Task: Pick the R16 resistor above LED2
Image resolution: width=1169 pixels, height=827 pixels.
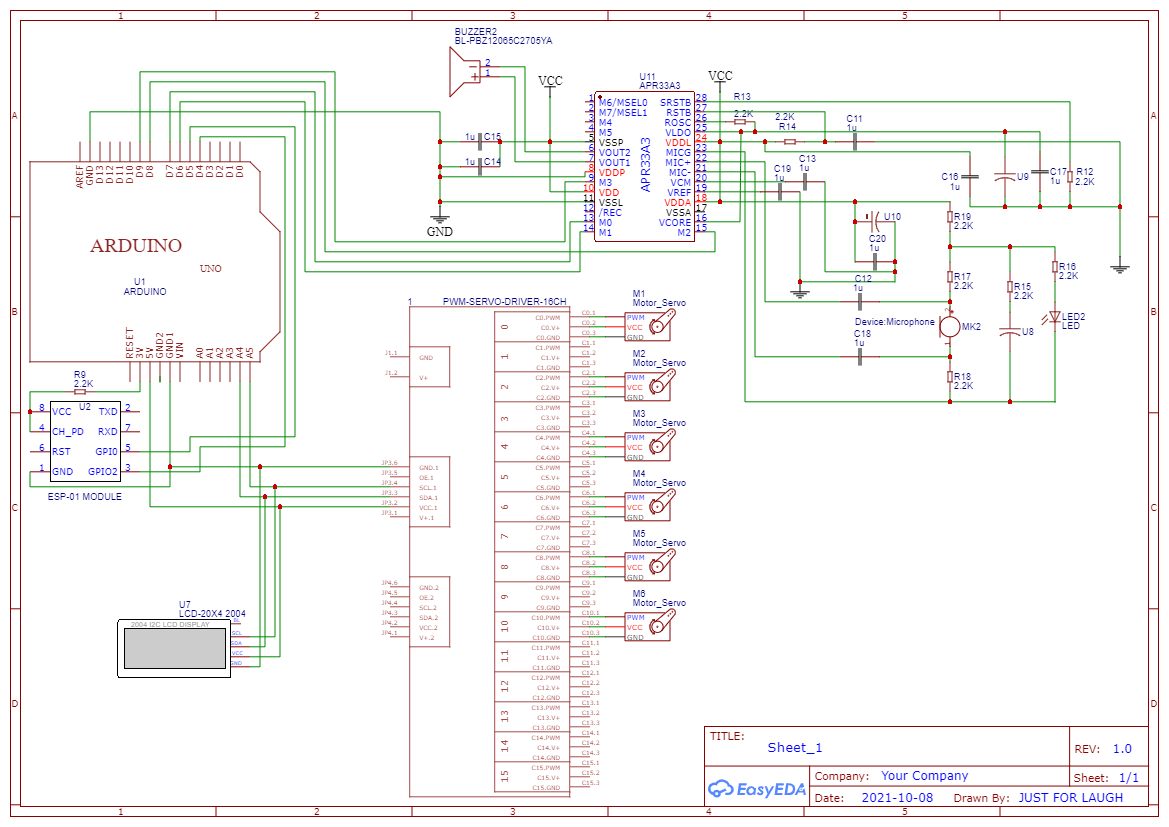Action: [1055, 267]
